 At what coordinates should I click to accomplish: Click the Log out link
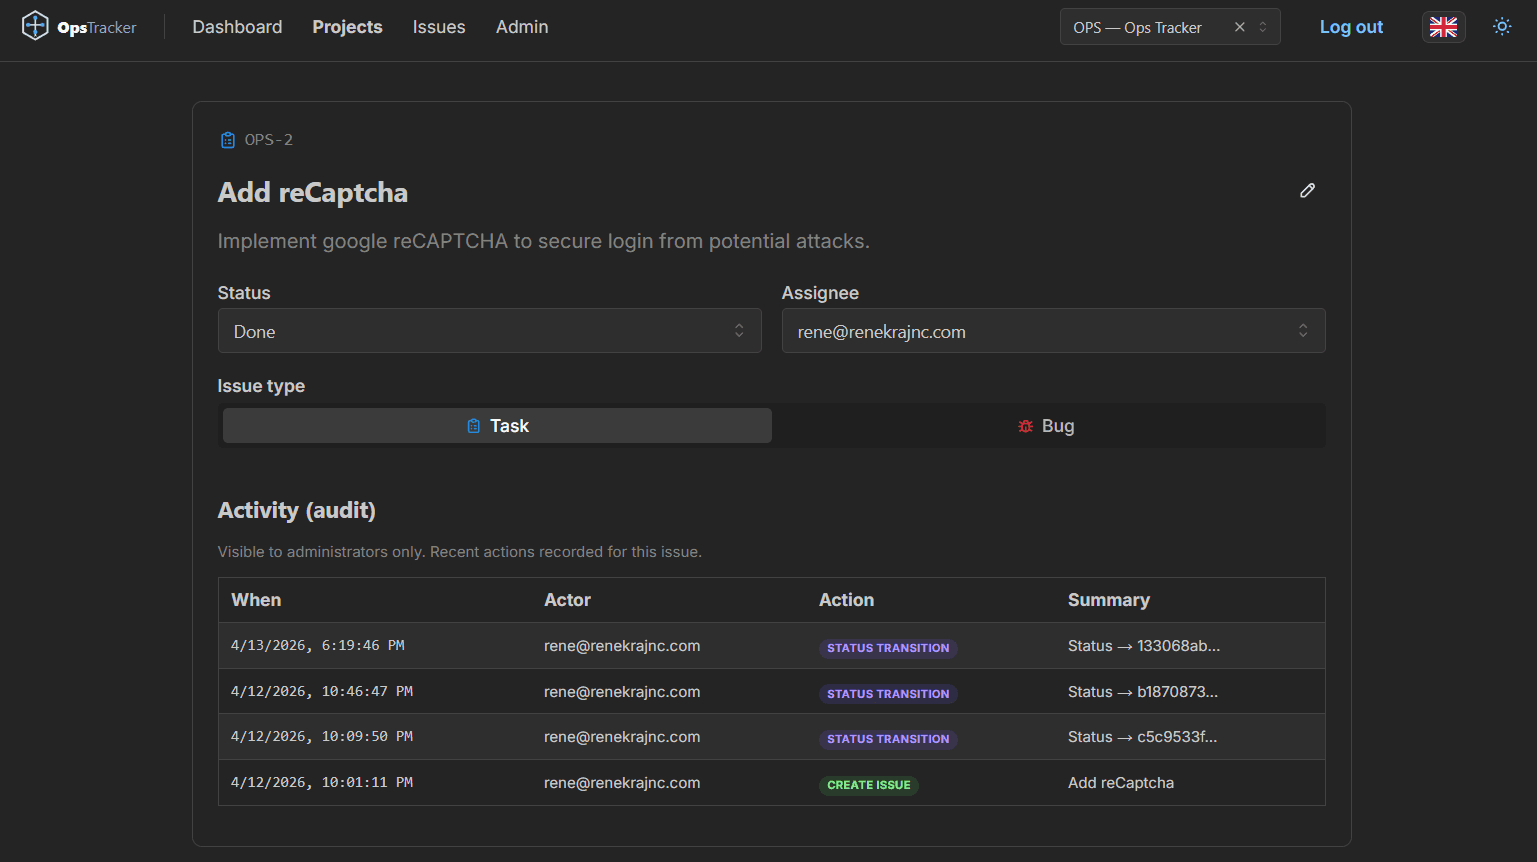click(x=1351, y=27)
